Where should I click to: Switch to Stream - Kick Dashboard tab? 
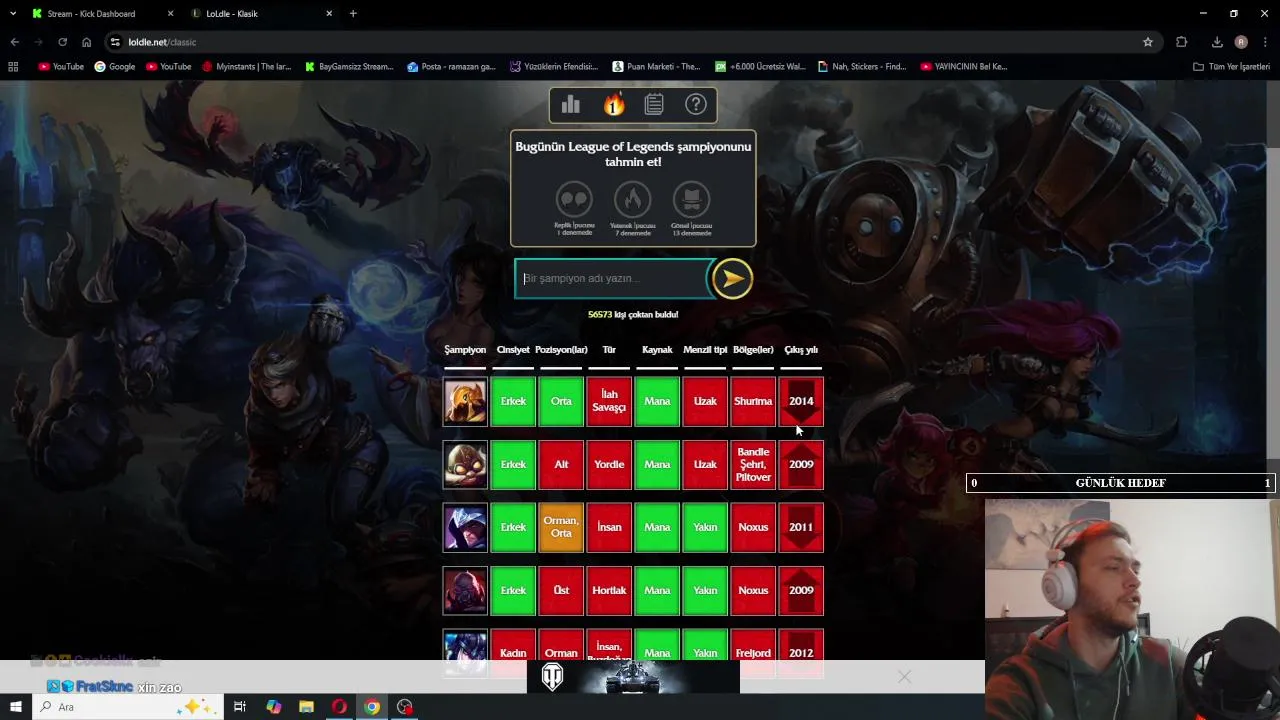(x=100, y=14)
